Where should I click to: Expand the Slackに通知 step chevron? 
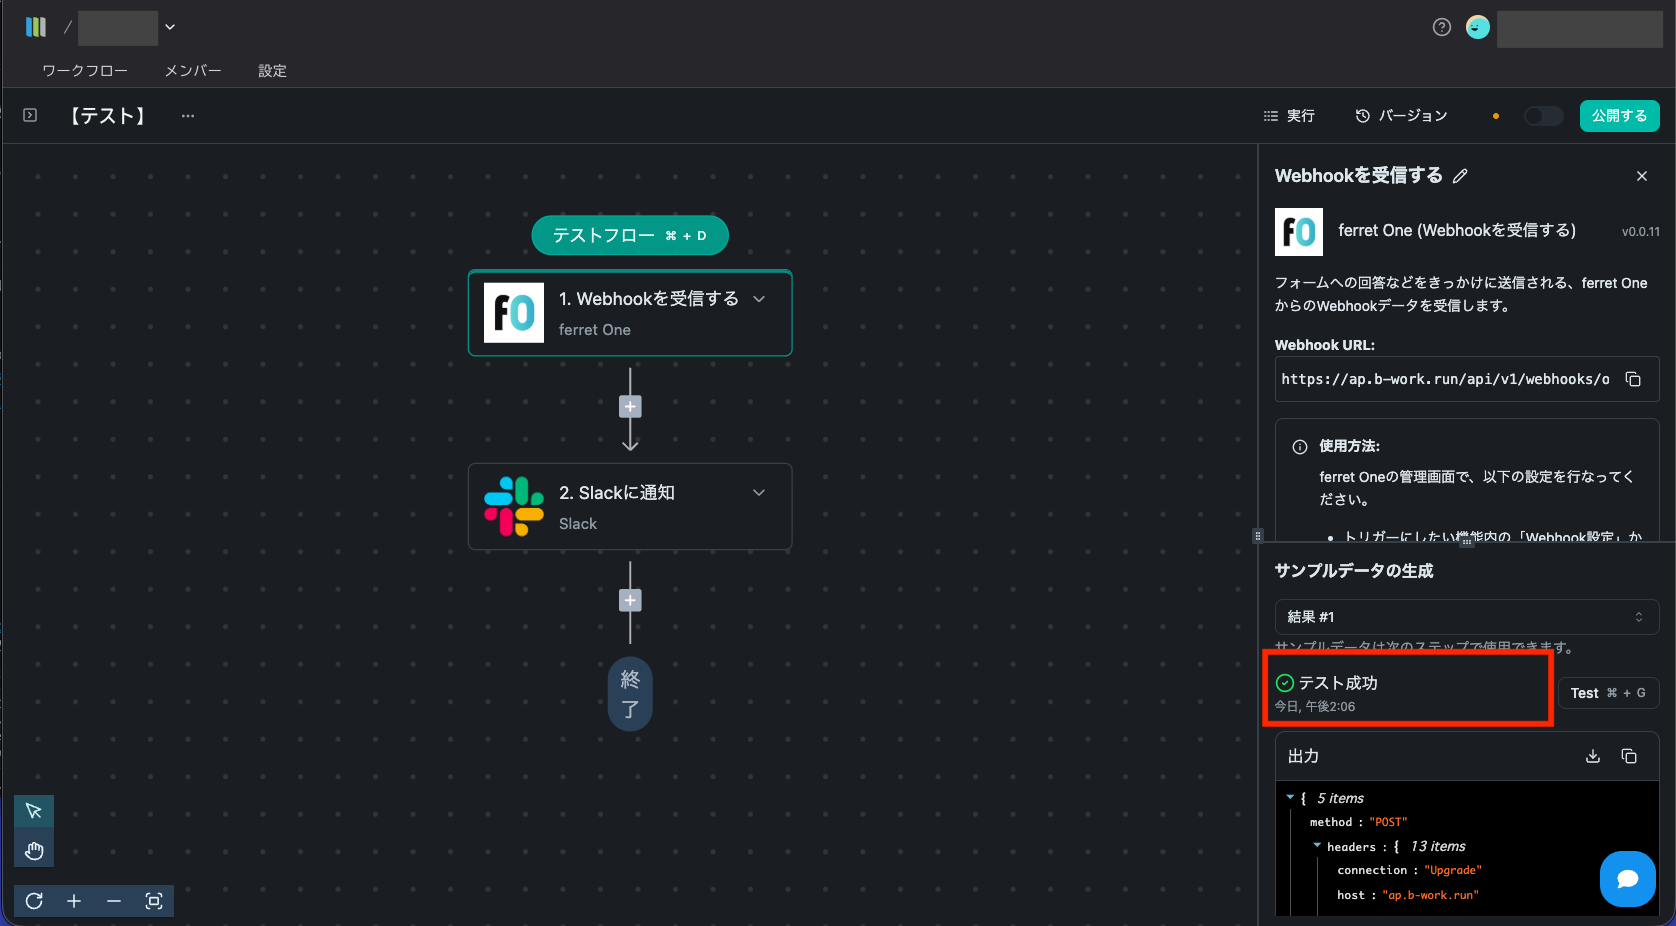point(759,493)
